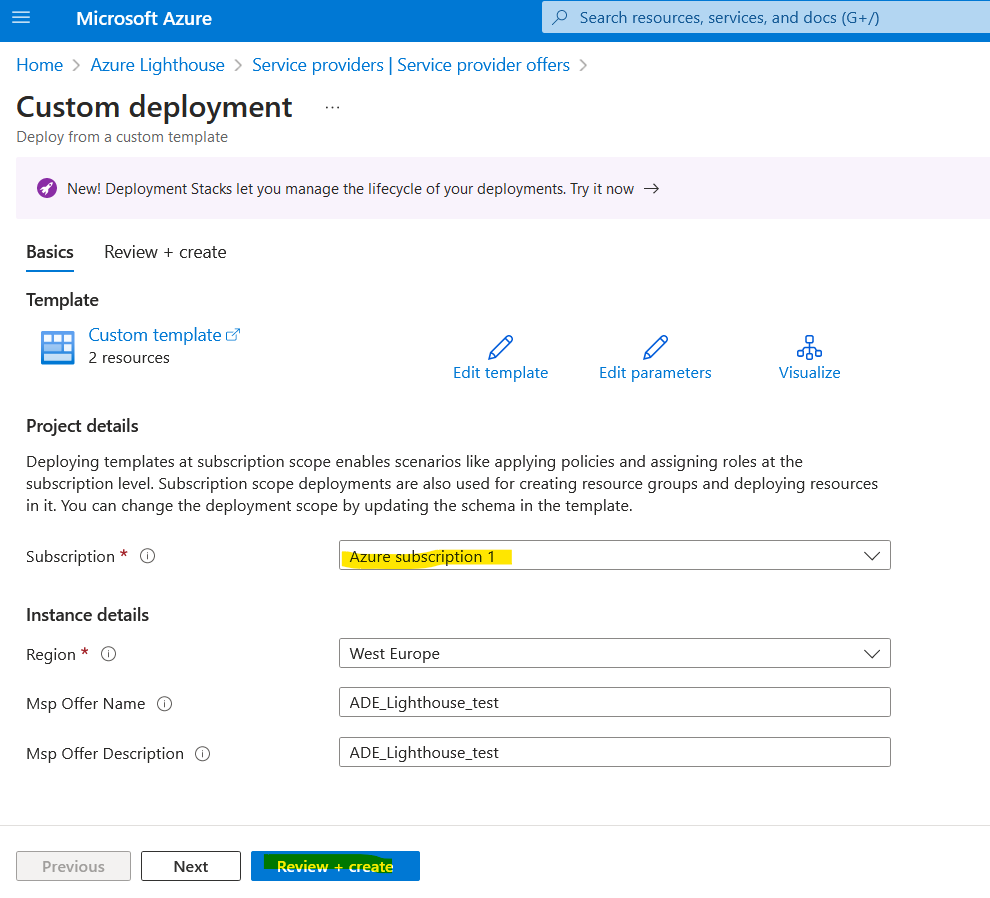The width and height of the screenshot is (990, 898).
Task: Open the Azure portal hamburger menu
Action: click(x=21, y=18)
